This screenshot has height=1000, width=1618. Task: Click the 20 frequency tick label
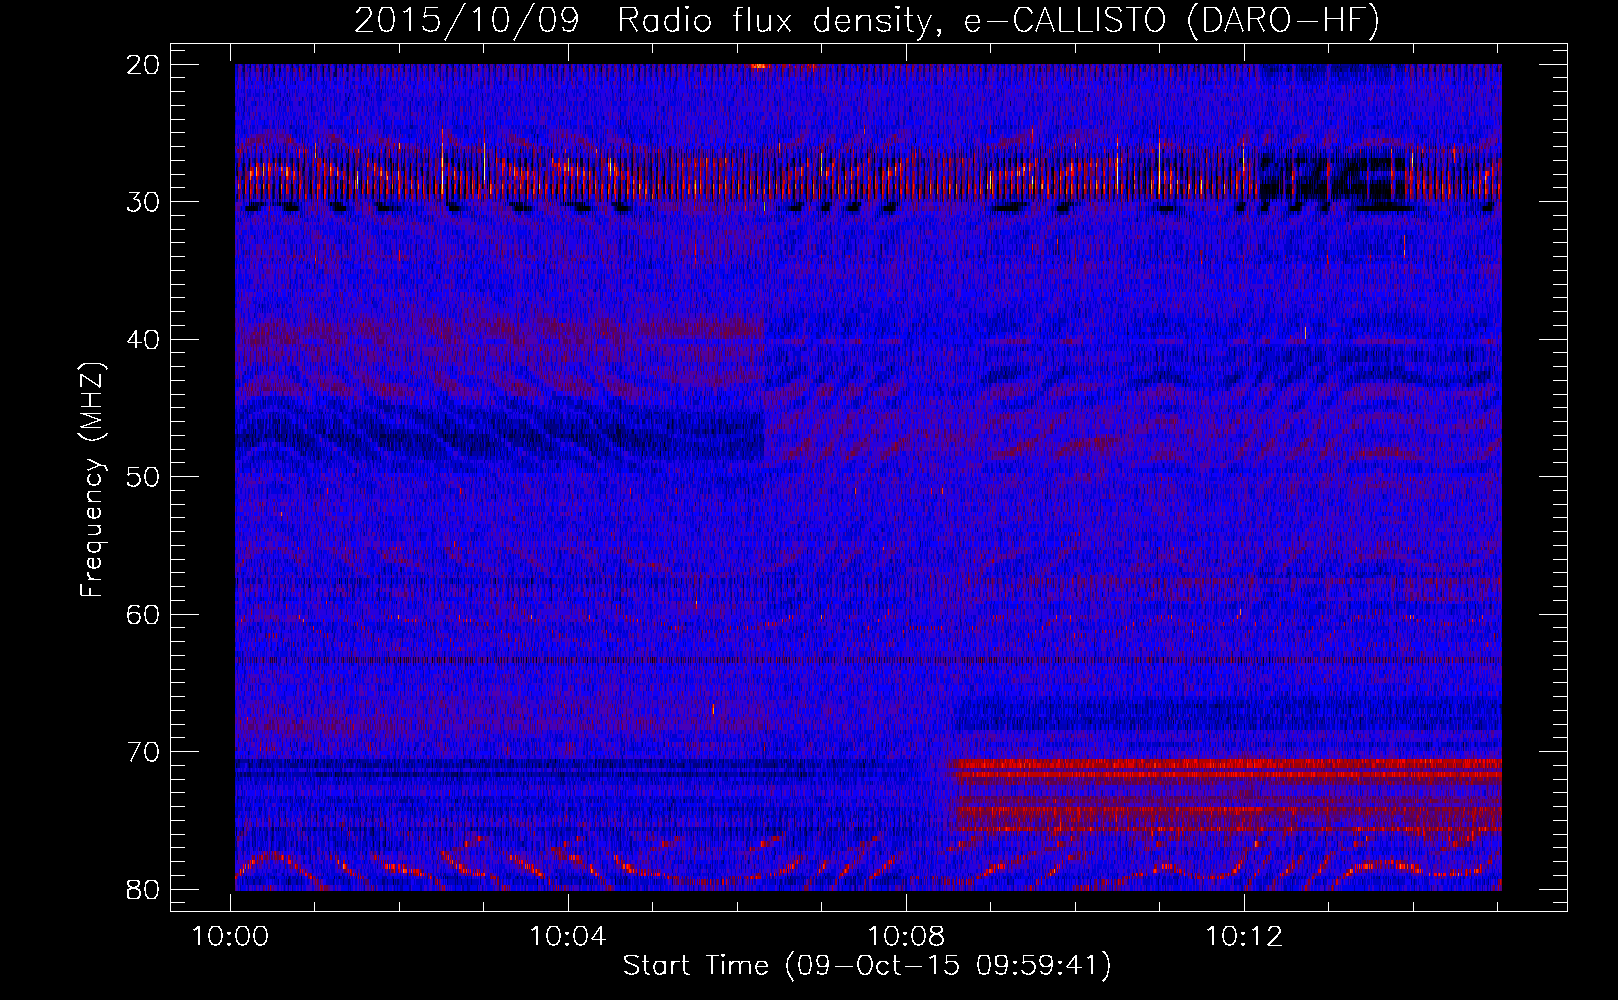[x=144, y=64]
